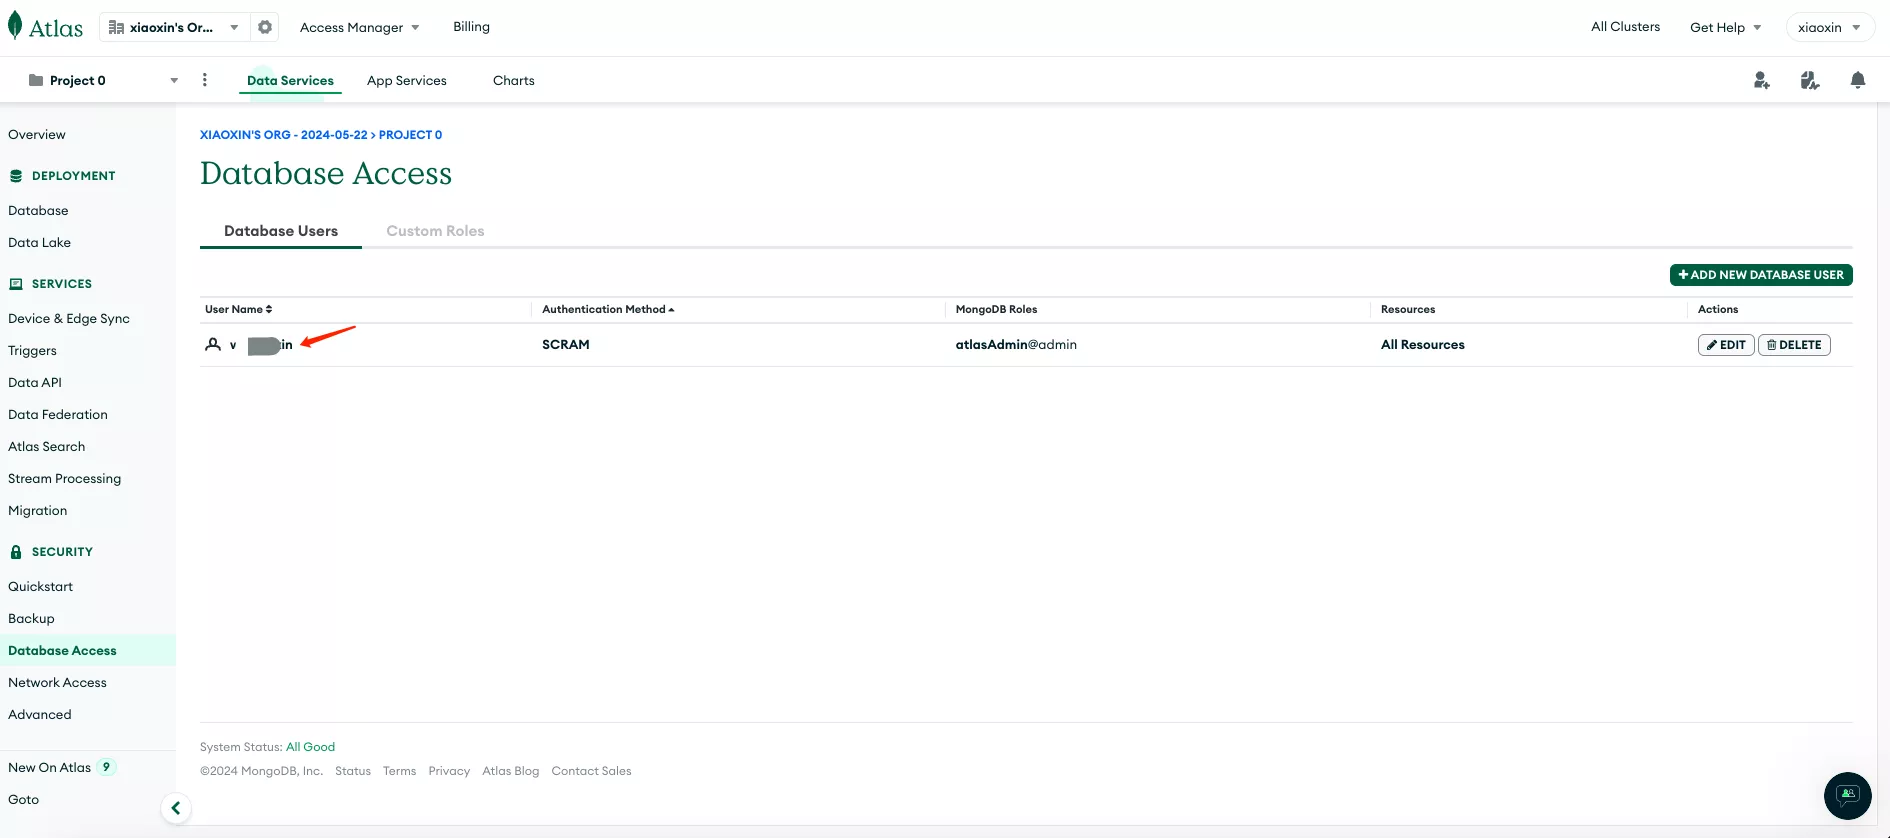Open the notifications bell
Screen dimensions: 1890x838
coord(1858,80)
